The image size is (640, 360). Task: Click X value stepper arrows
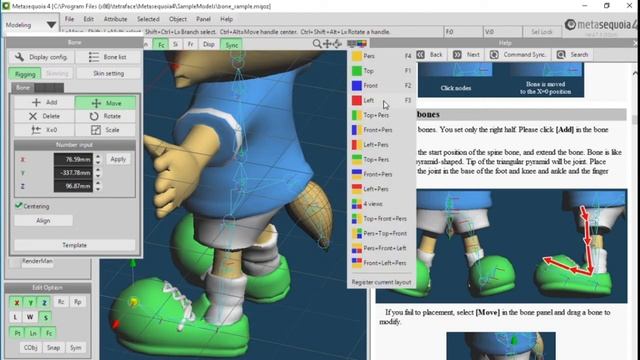98,159
